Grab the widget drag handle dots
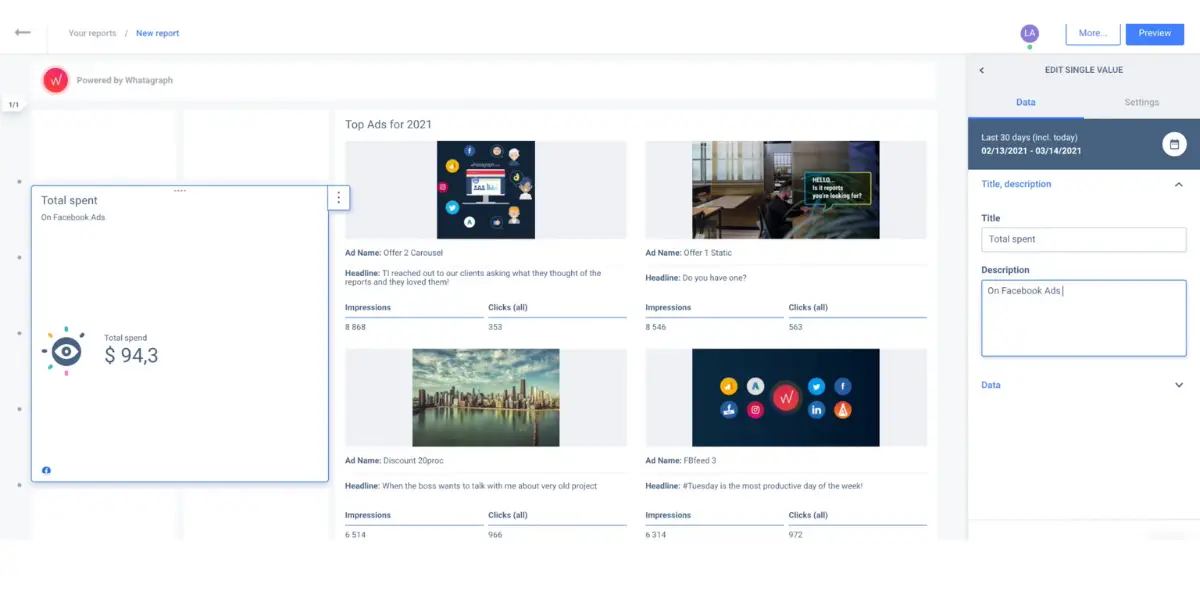Screen dimensions: 1200x600 (180, 190)
